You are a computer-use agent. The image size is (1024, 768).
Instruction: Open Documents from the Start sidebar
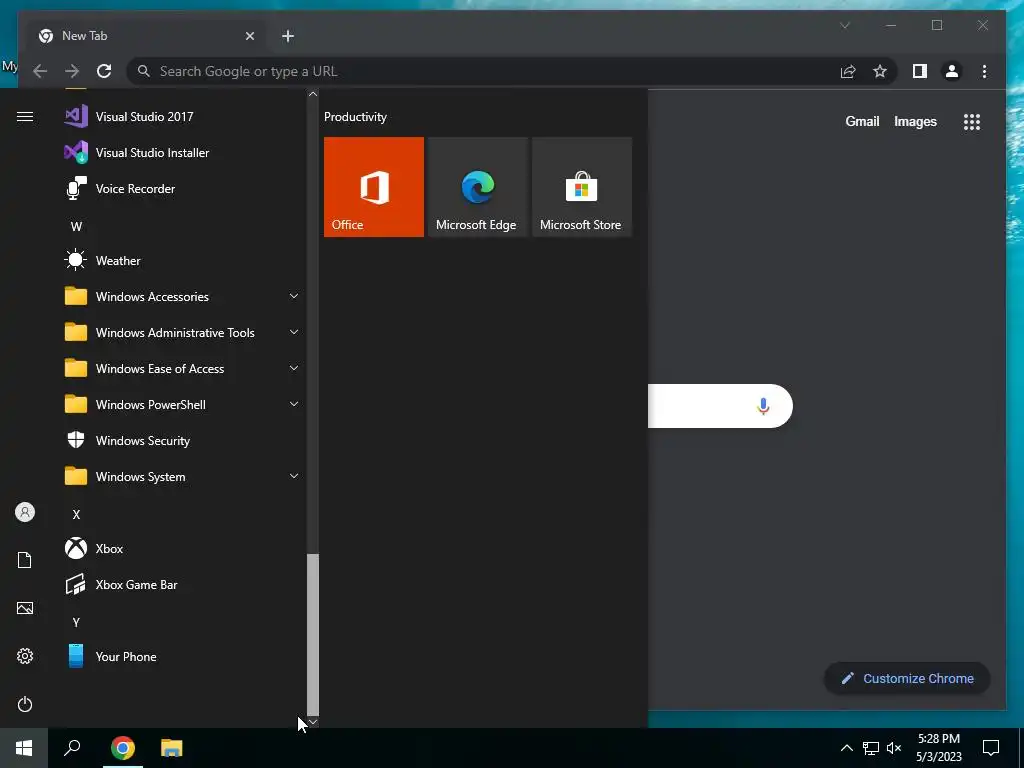click(25, 560)
